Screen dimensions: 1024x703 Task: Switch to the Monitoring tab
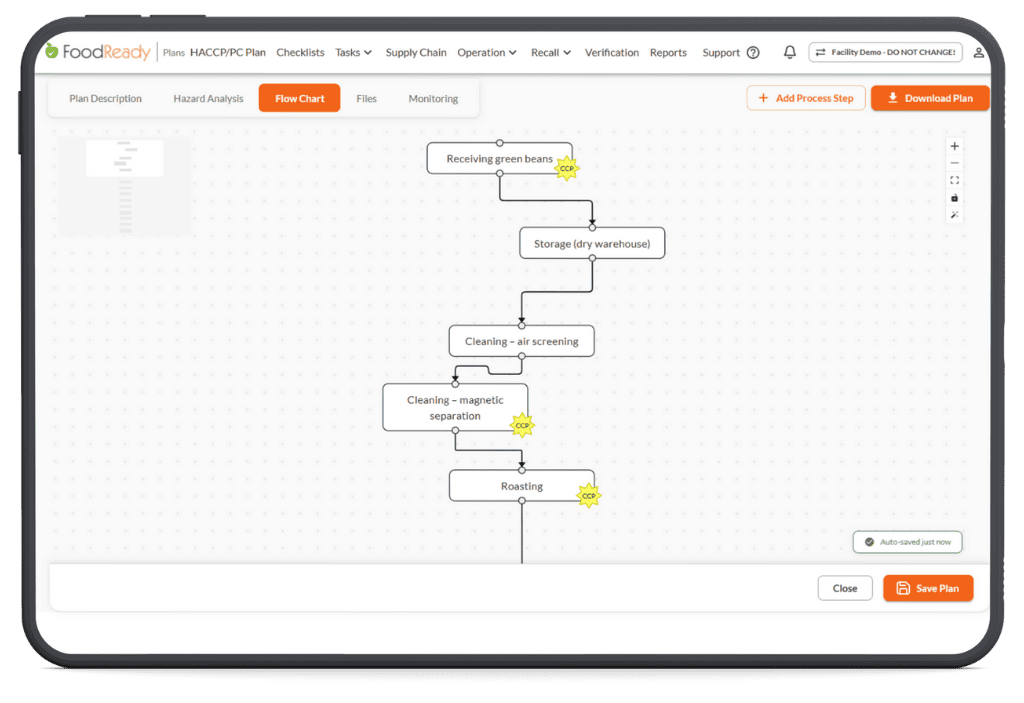[x=433, y=99]
